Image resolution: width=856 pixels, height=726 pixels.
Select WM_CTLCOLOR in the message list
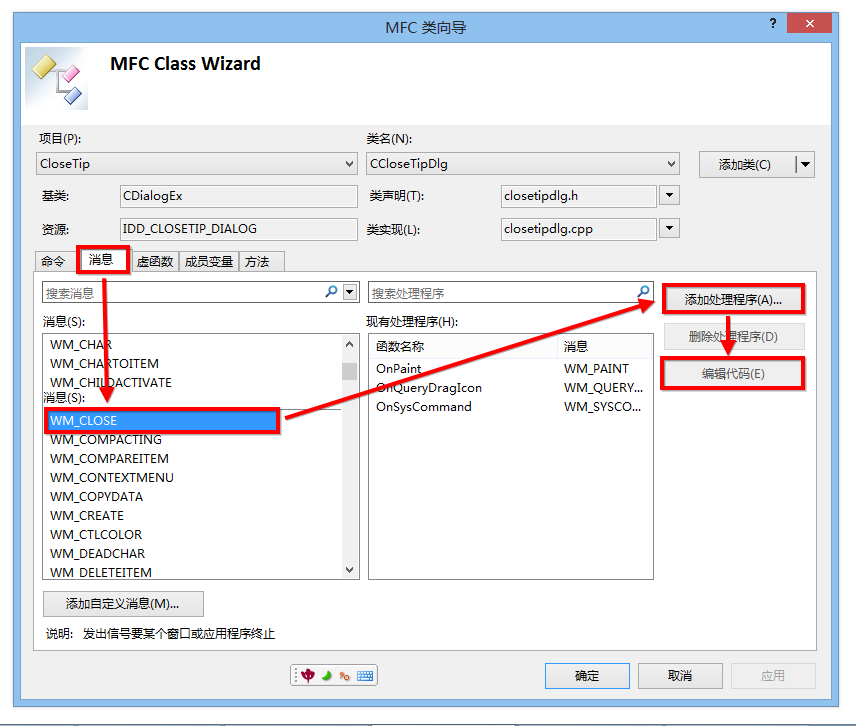[192, 535]
